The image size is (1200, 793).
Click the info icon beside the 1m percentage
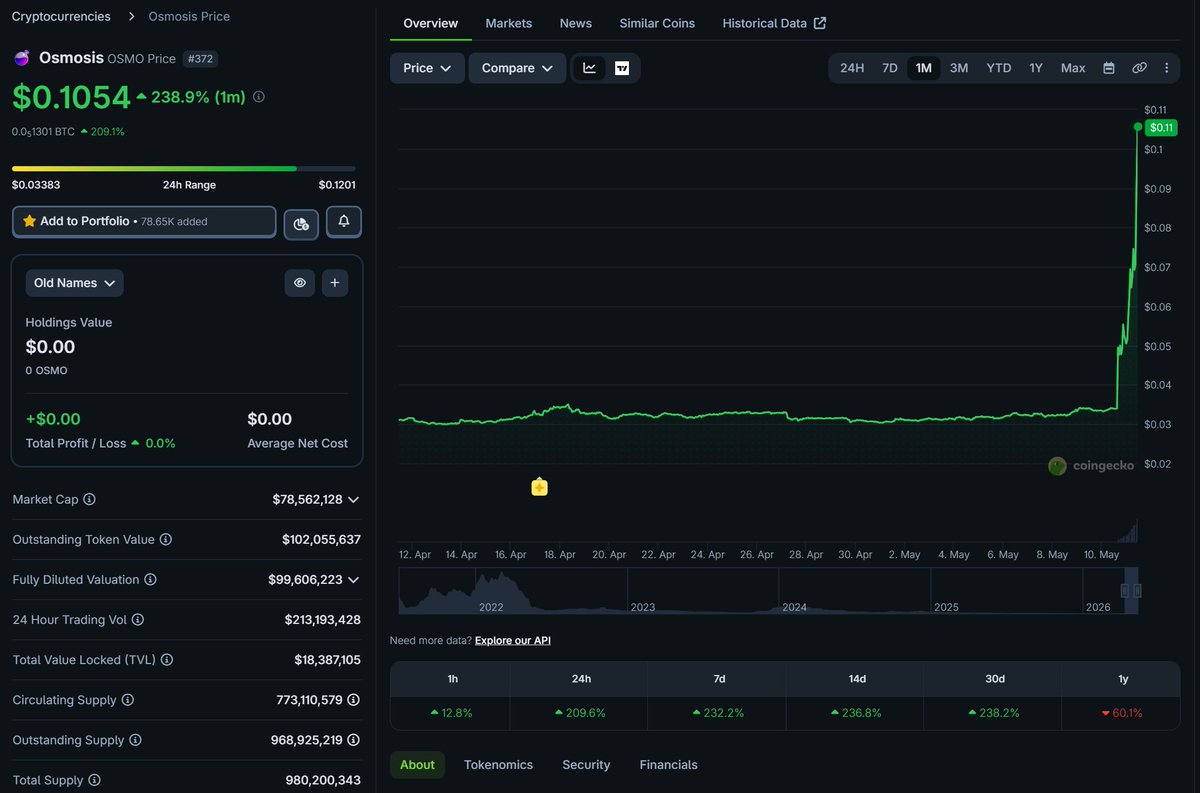pos(259,97)
